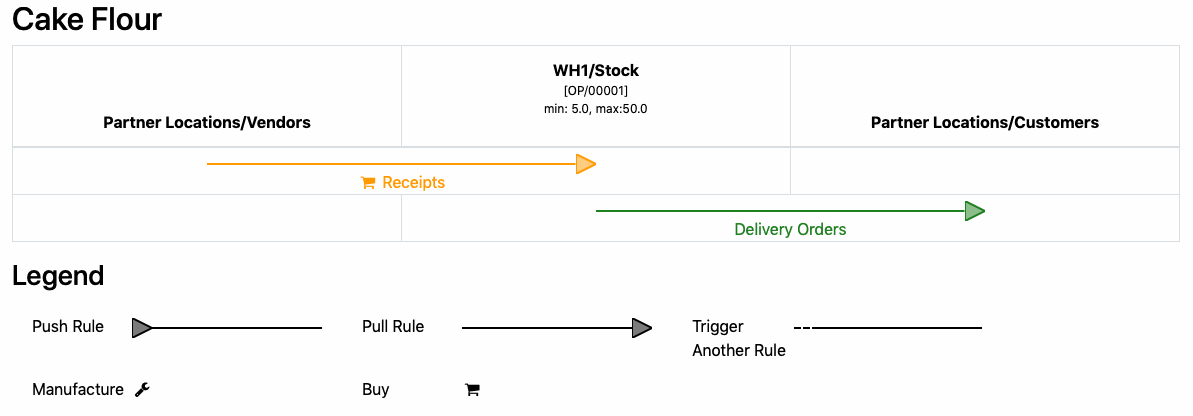Click the green Delivery Orders arrow line
1193x416 pixels.
(x=781, y=211)
